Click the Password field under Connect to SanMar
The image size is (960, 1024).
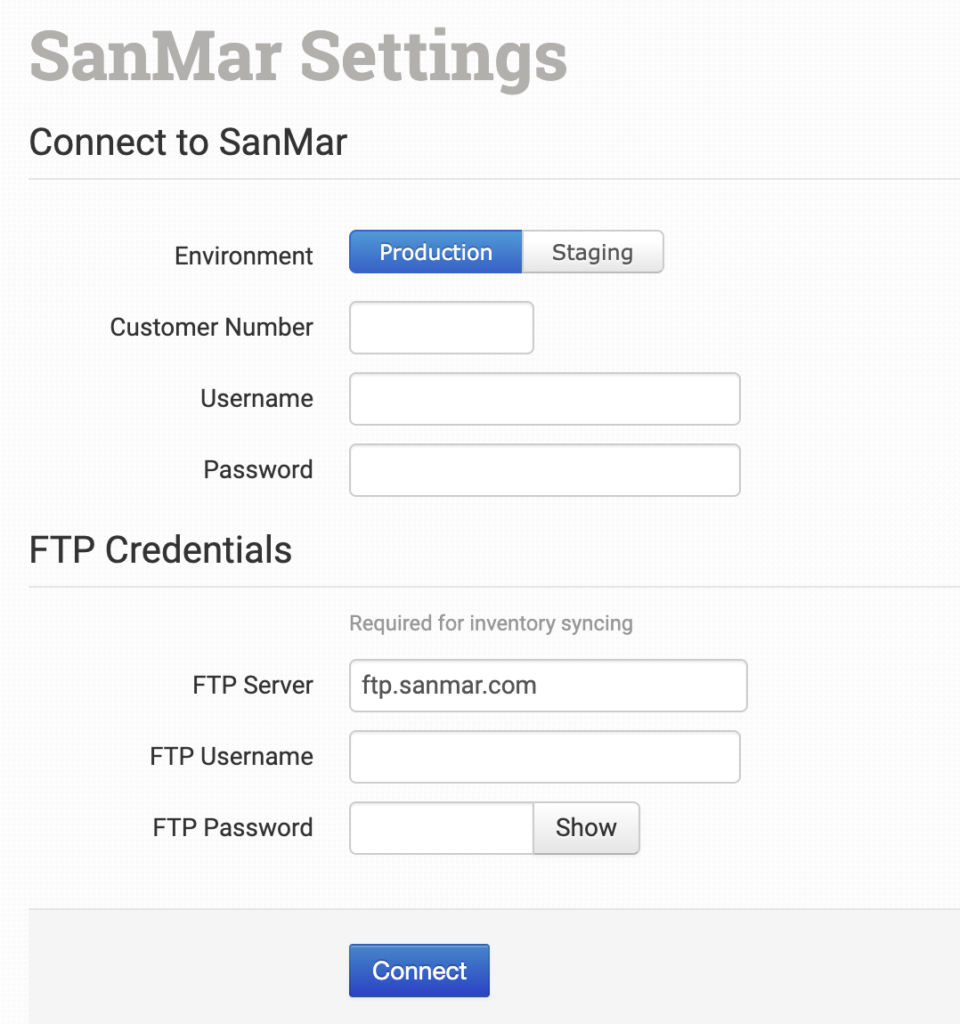pyautogui.click(x=544, y=470)
